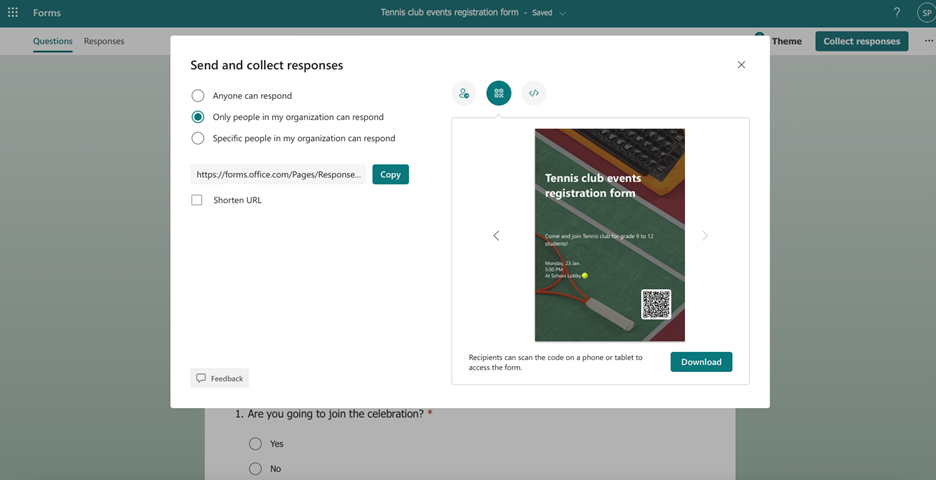Select Only people in my organization option
The image size is (936, 480).
click(x=198, y=117)
